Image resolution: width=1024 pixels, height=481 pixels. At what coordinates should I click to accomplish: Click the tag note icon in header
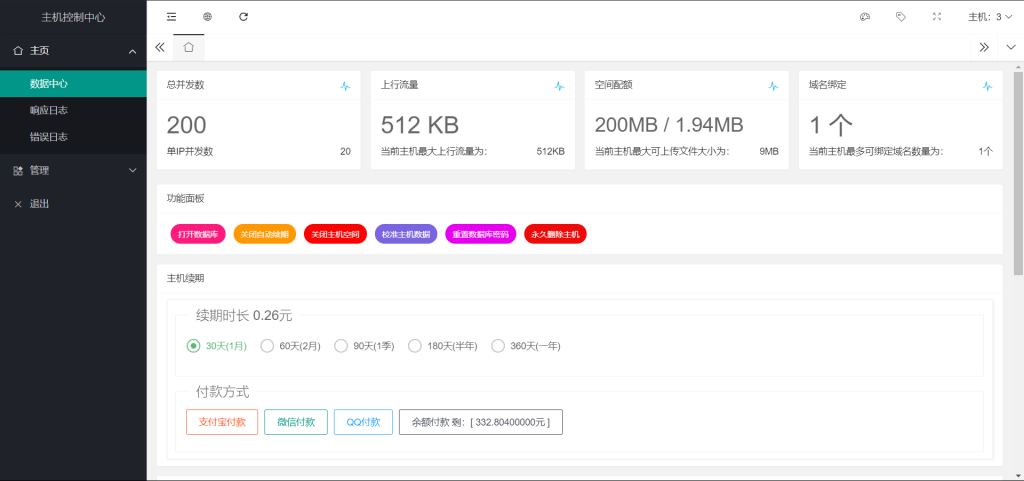[x=901, y=17]
